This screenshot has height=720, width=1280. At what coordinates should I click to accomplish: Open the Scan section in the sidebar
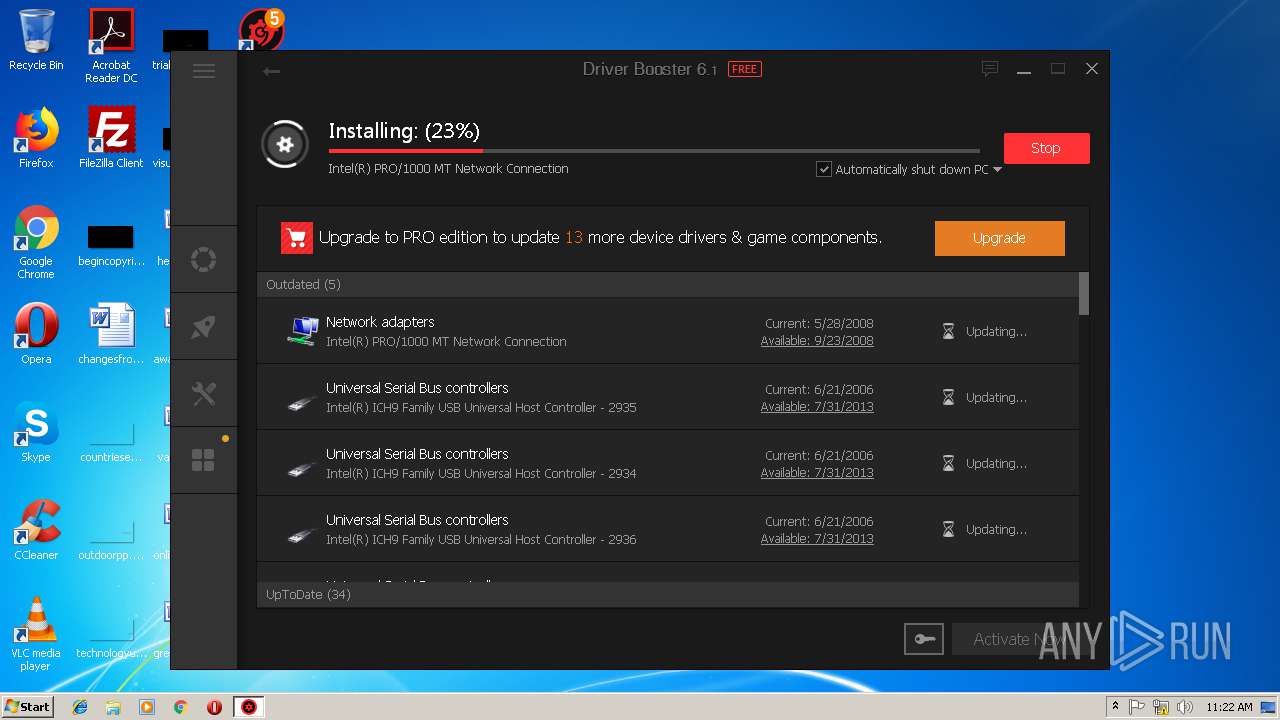(204, 260)
